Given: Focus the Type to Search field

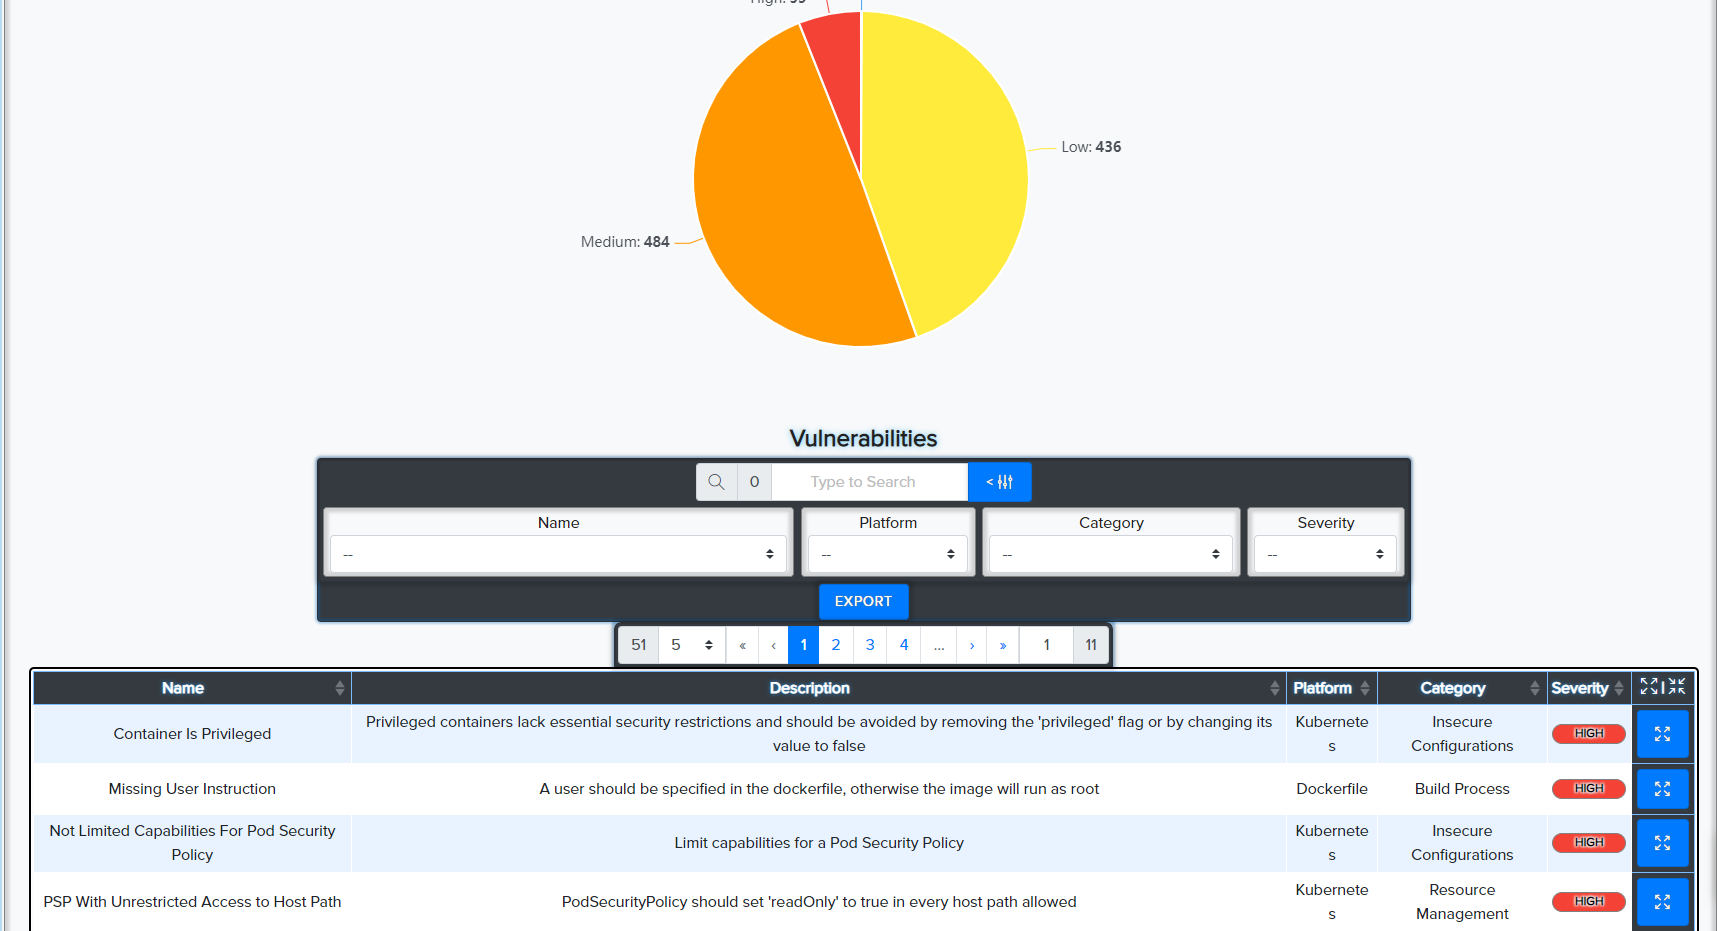Looking at the screenshot, I should (869, 482).
